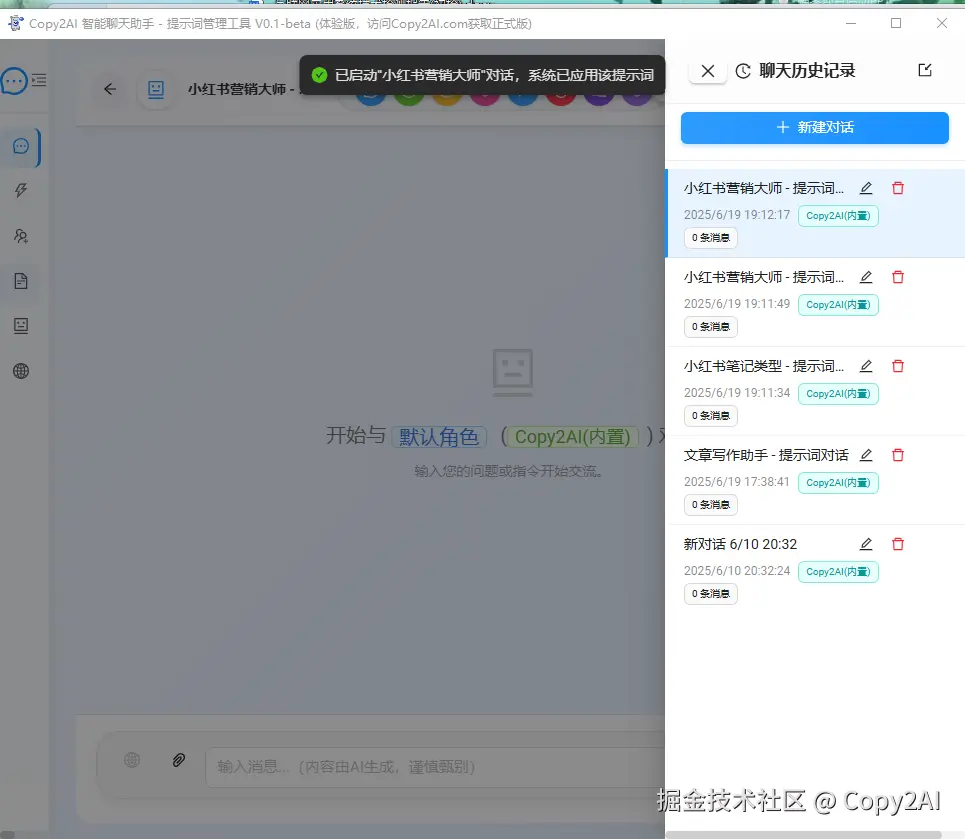The image size is (965, 839).
Task: Click the 新建对话 button
Action: (x=814, y=127)
